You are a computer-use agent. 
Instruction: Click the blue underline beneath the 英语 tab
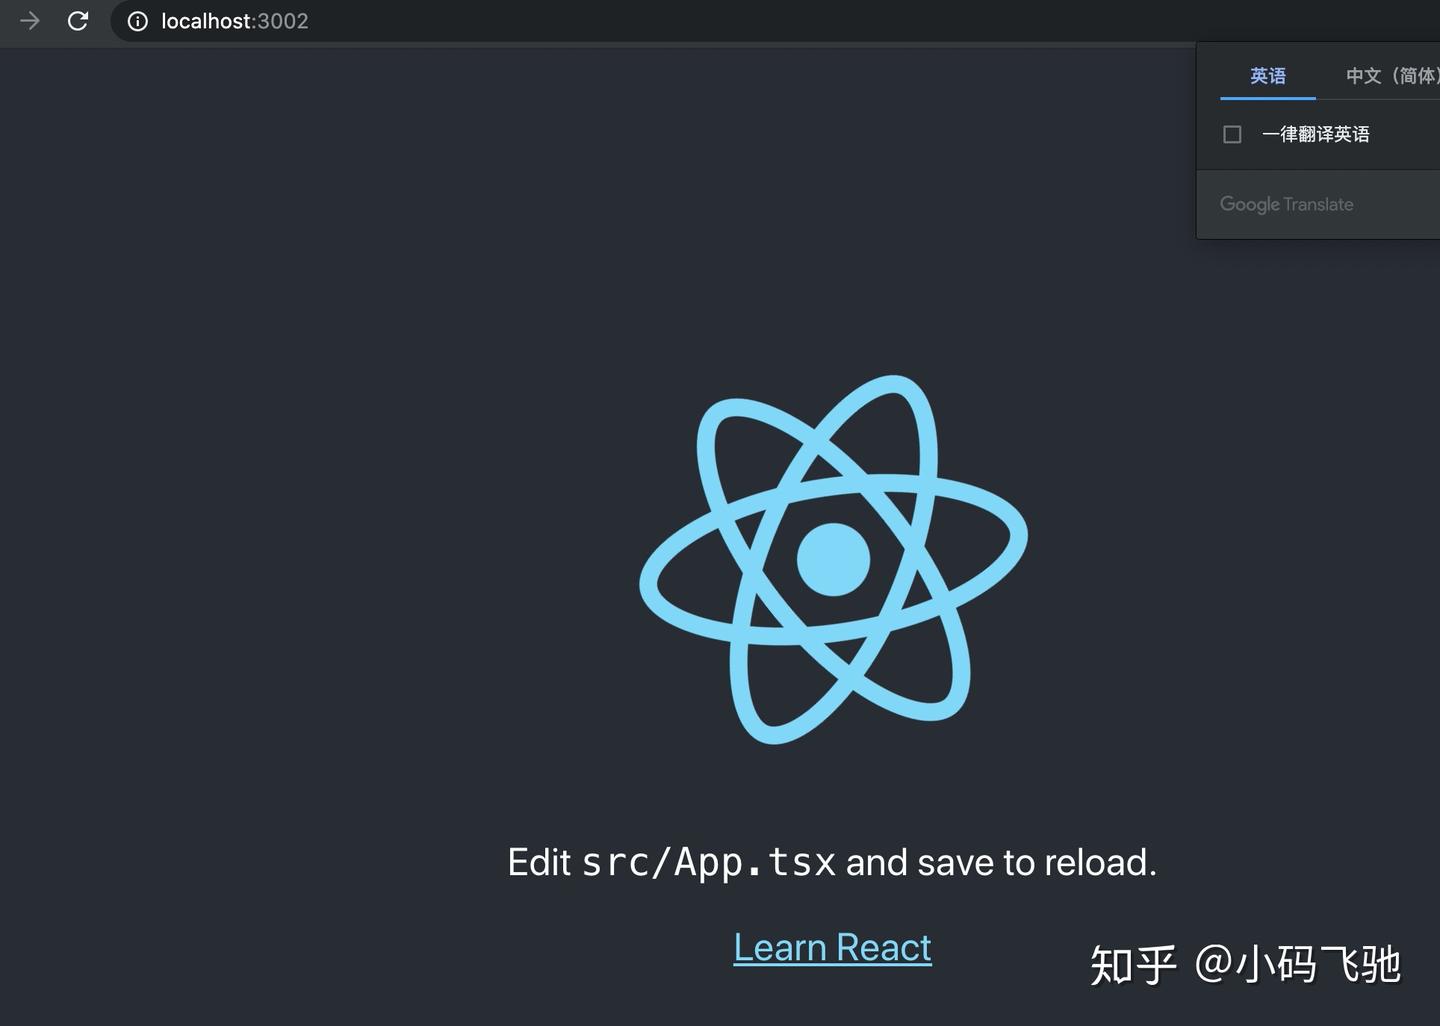click(1266, 99)
